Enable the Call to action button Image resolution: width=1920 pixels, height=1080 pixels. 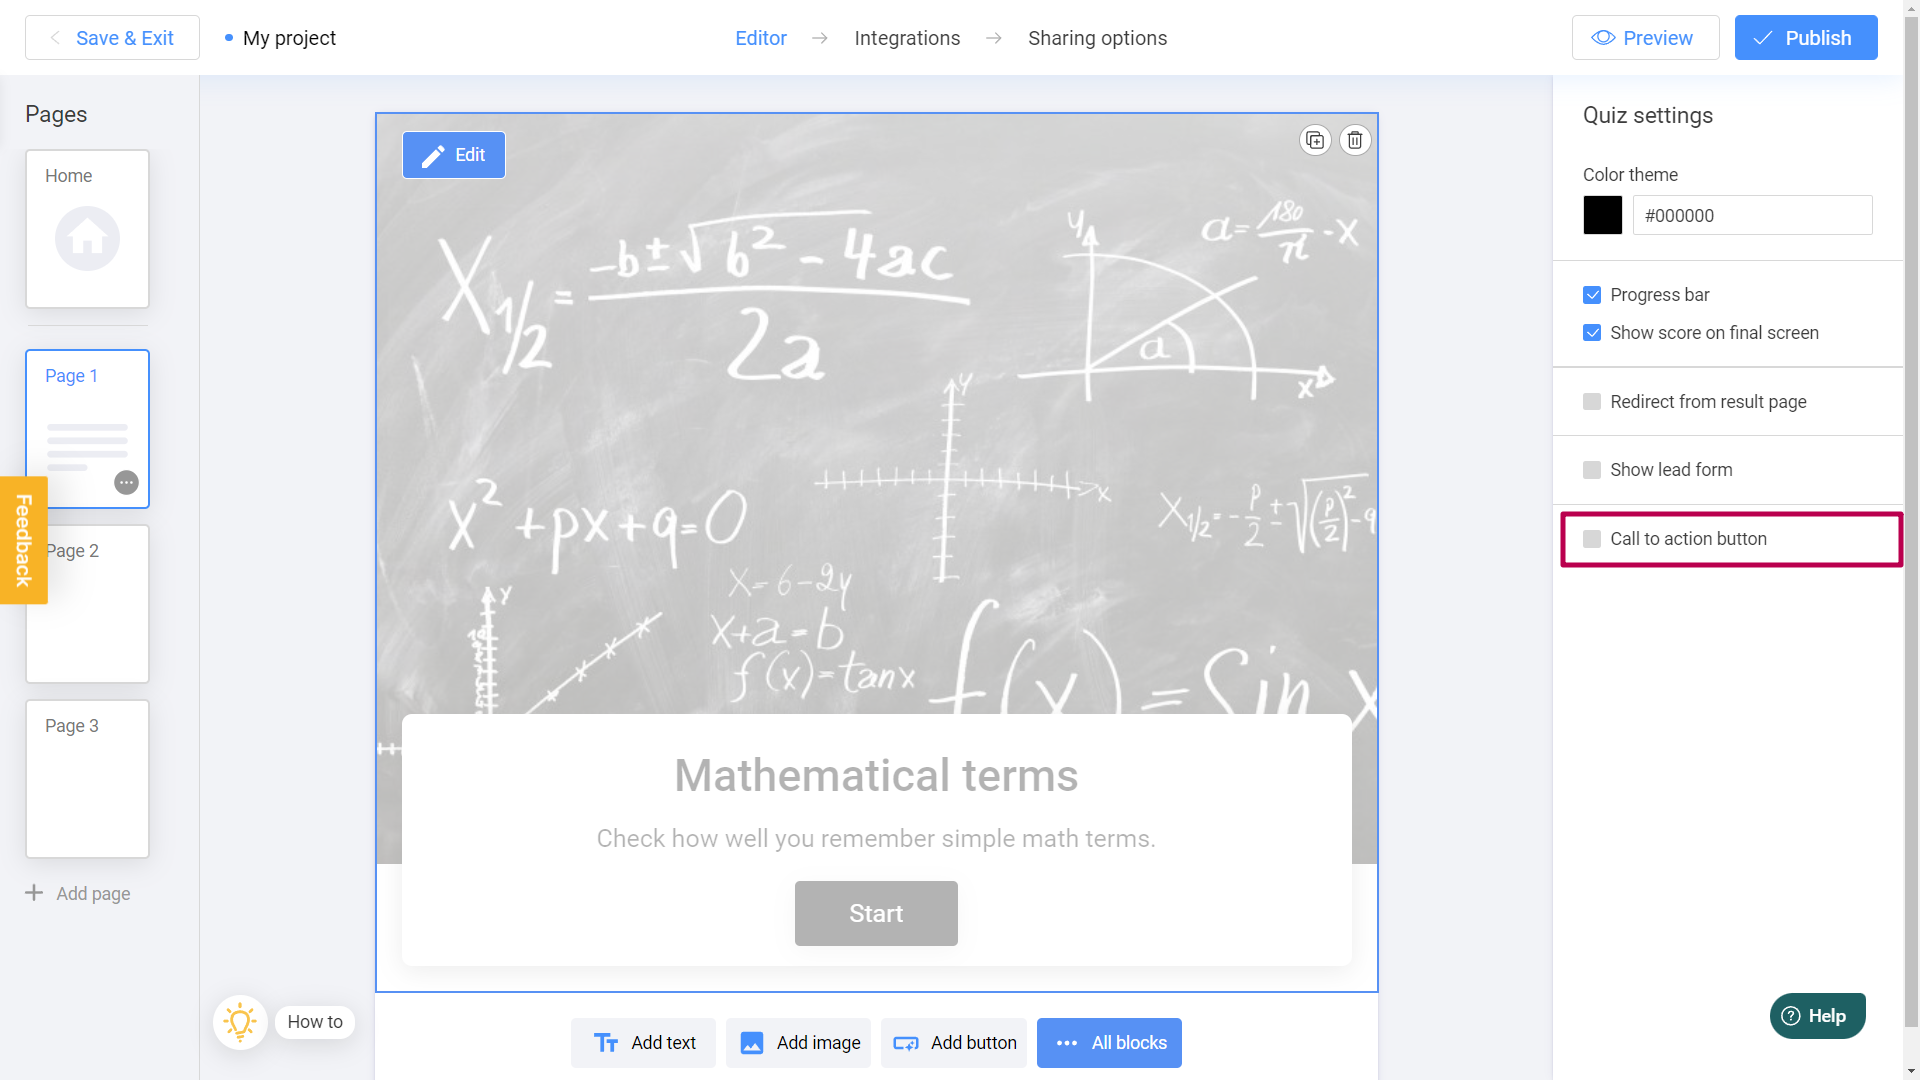1593,538
